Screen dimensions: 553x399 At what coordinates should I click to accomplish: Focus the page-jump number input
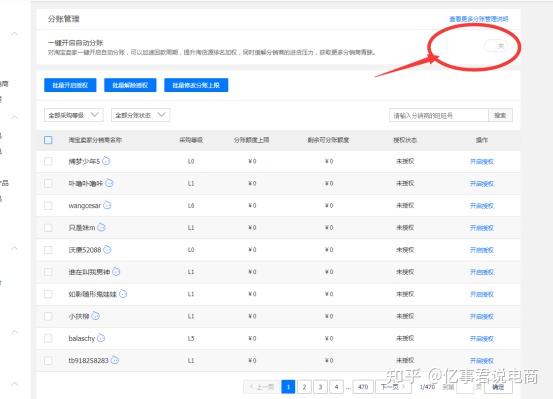pos(465,387)
